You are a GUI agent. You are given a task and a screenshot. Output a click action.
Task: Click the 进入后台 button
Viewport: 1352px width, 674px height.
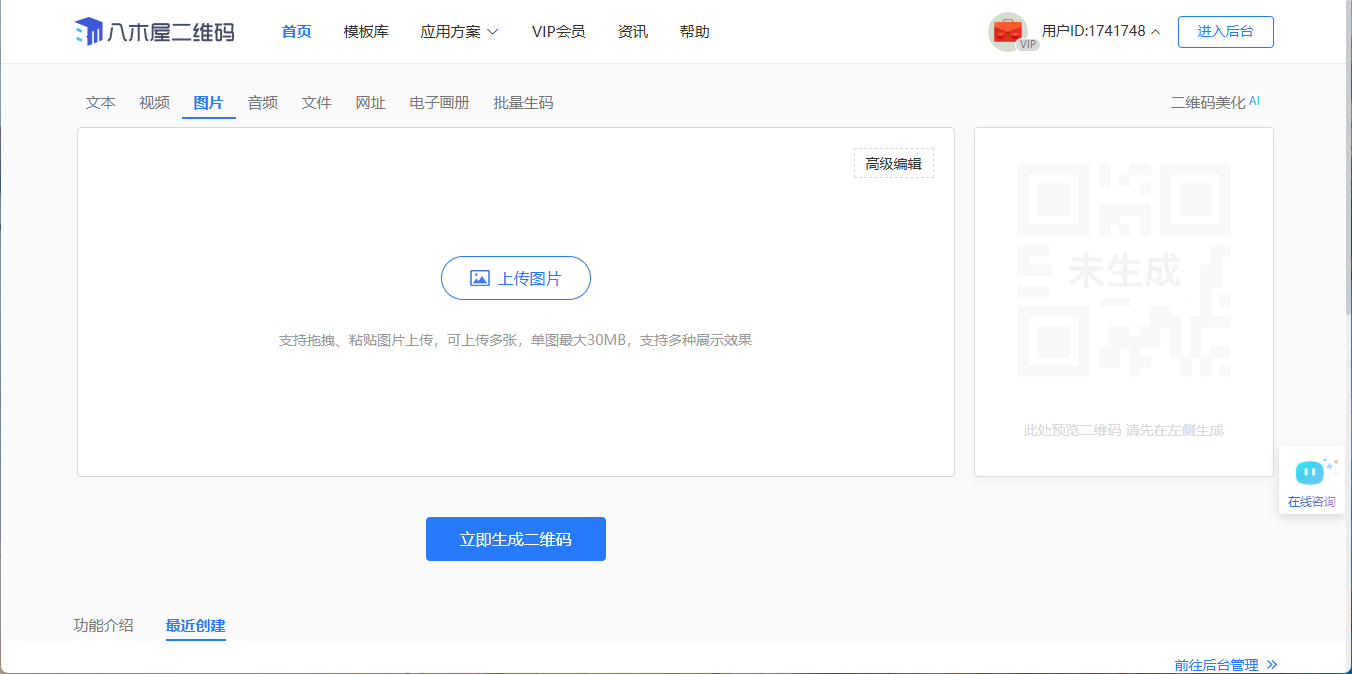(x=1225, y=32)
